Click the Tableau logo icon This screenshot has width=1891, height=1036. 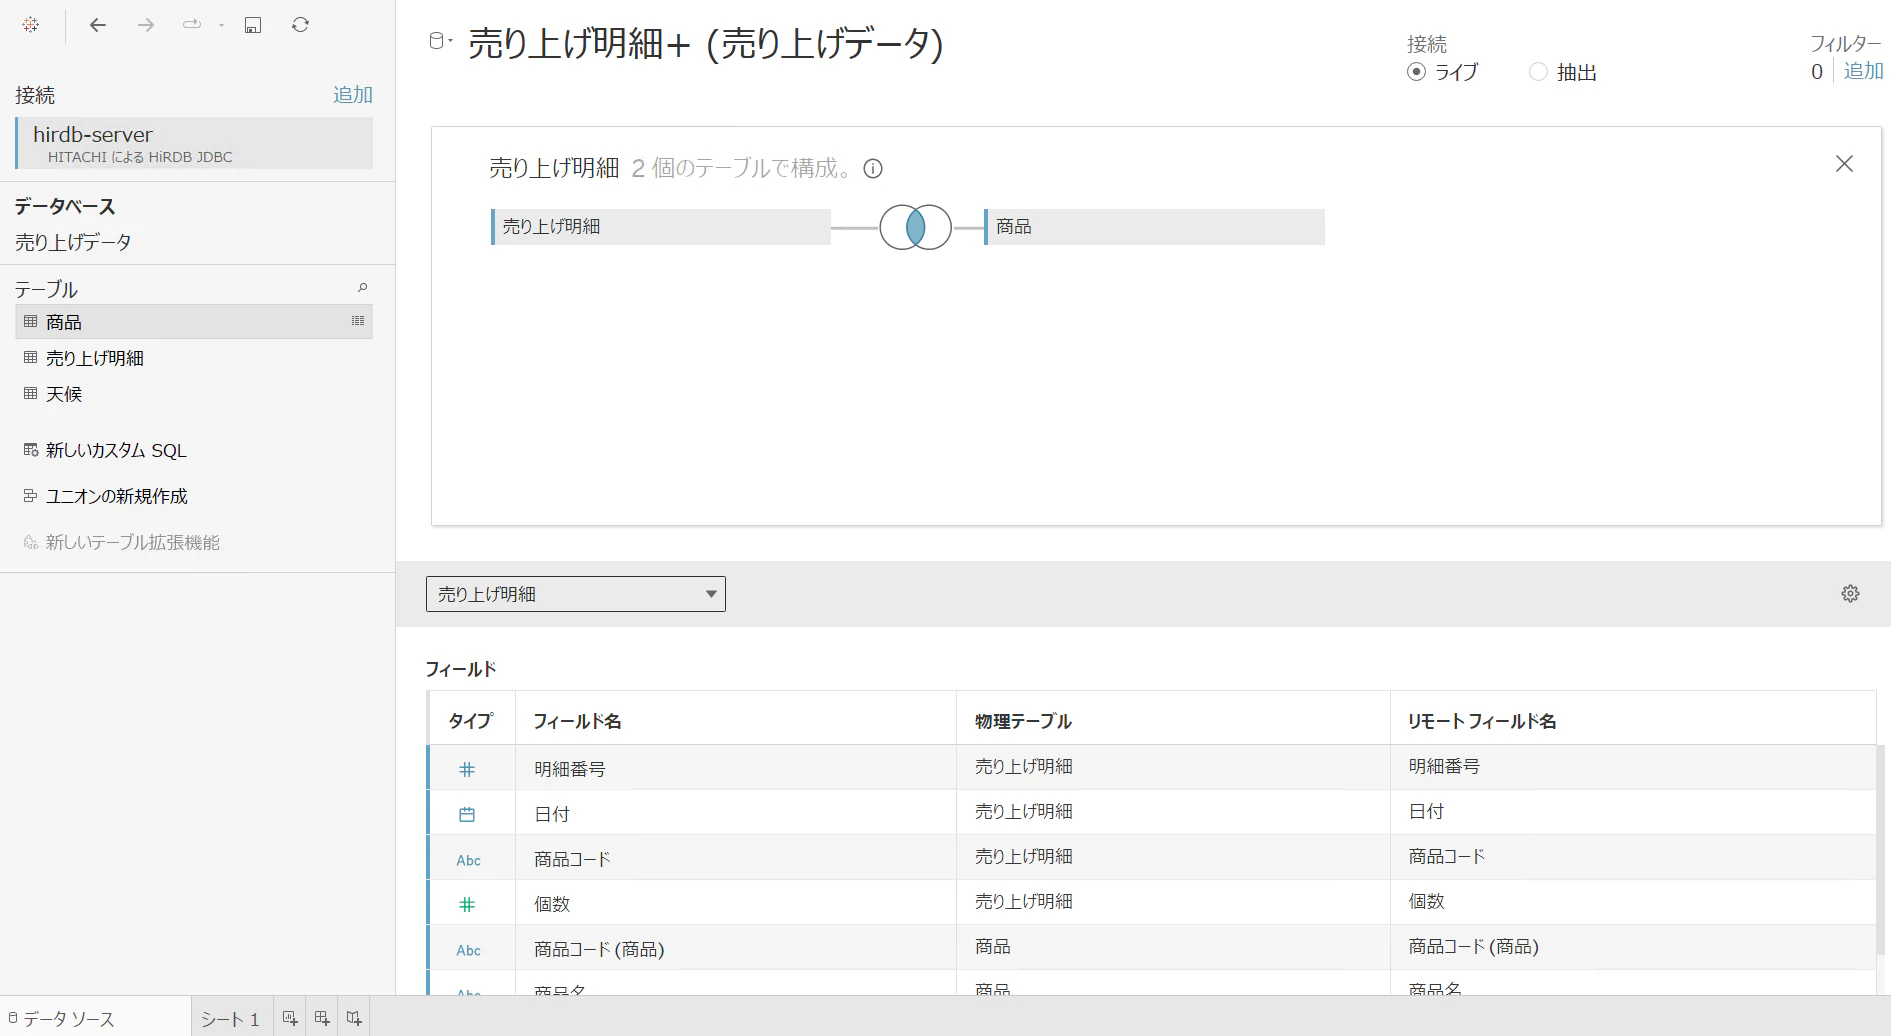[x=31, y=25]
